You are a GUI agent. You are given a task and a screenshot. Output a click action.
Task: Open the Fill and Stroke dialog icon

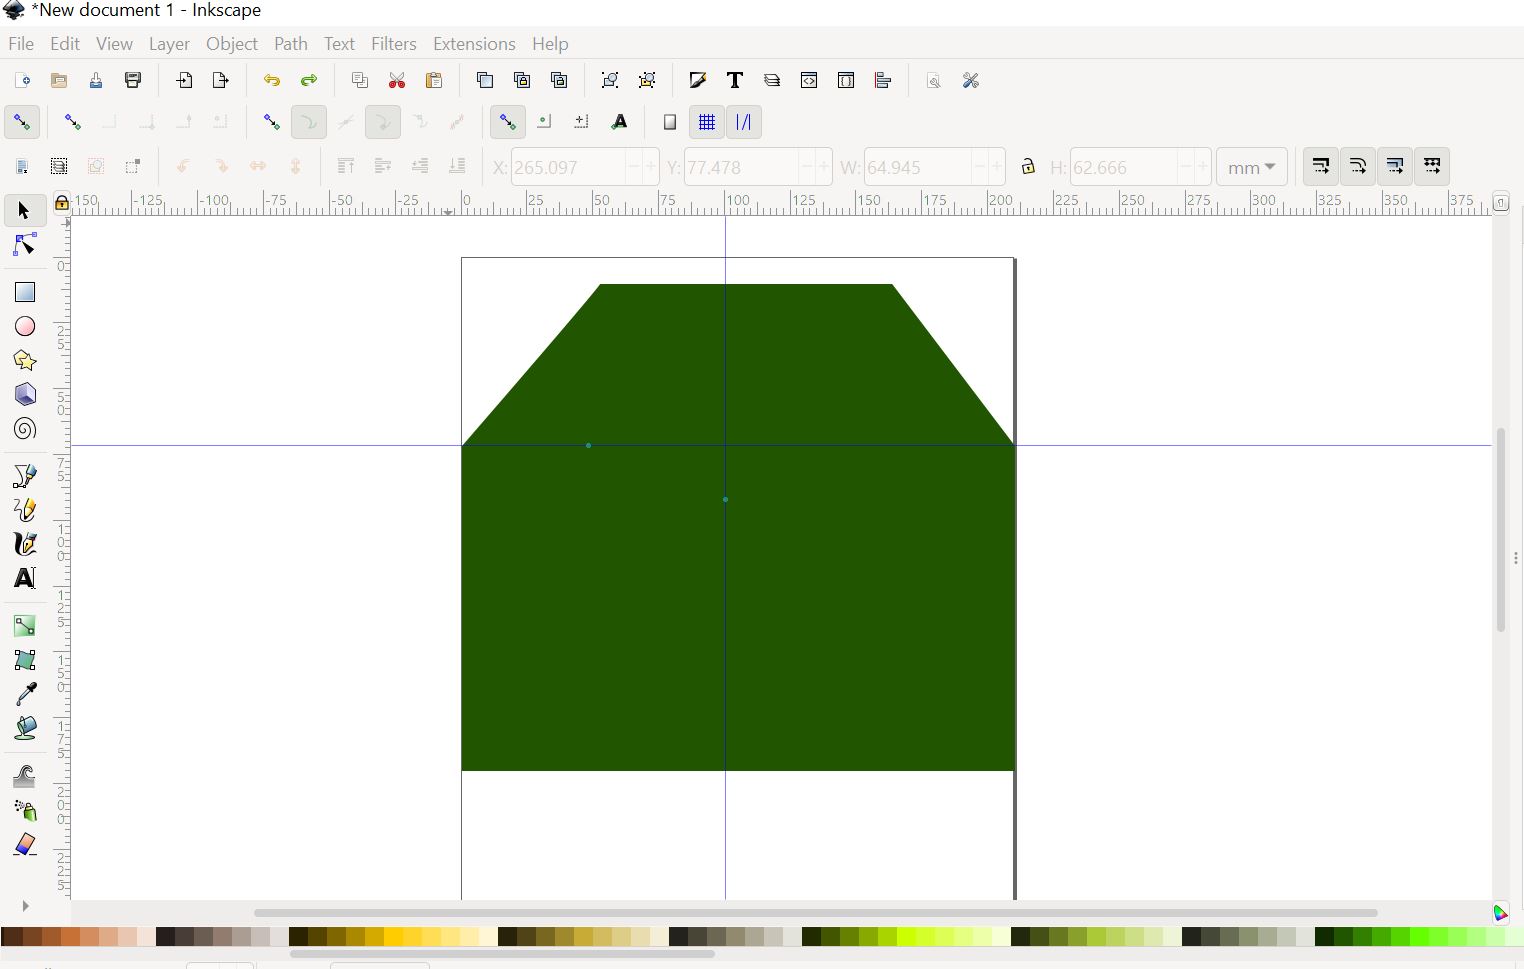pos(697,81)
